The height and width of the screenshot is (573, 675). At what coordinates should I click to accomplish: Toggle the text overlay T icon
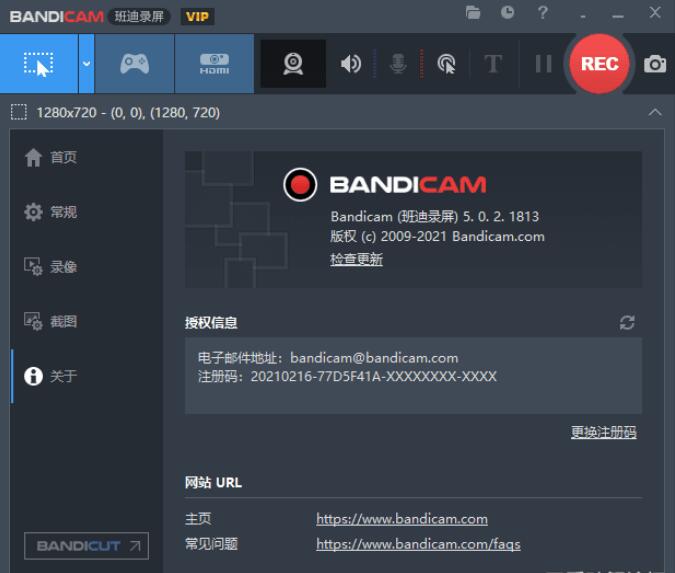coord(493,64)
